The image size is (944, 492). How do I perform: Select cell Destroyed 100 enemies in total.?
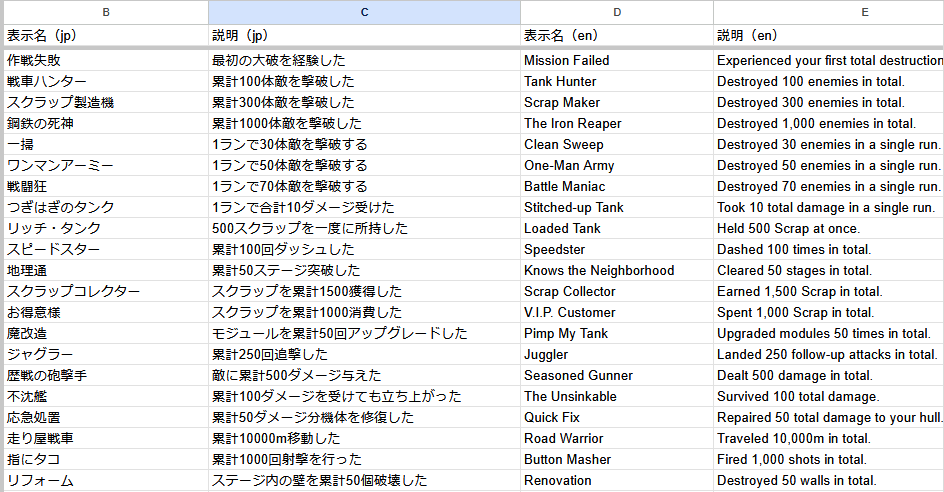click(x=829, y=81)
